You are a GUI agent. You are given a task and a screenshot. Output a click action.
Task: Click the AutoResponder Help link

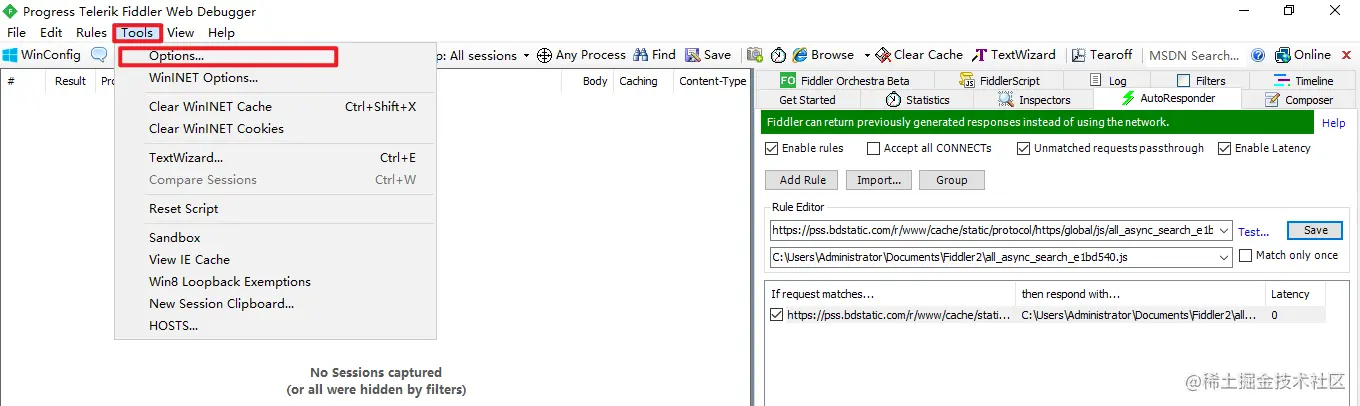coord(1333,123)
